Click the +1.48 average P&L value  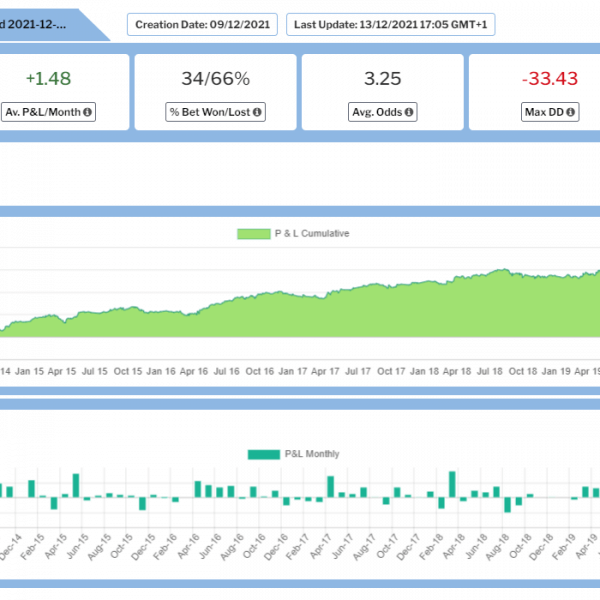click(48, 79)
